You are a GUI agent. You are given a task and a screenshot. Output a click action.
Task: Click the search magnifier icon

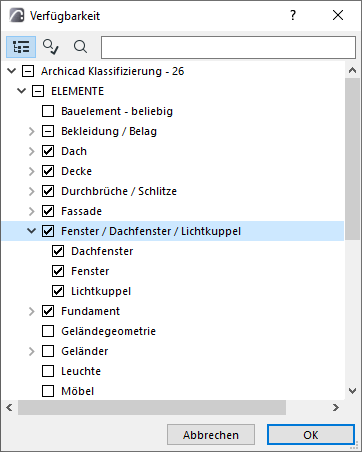(80, 47)
